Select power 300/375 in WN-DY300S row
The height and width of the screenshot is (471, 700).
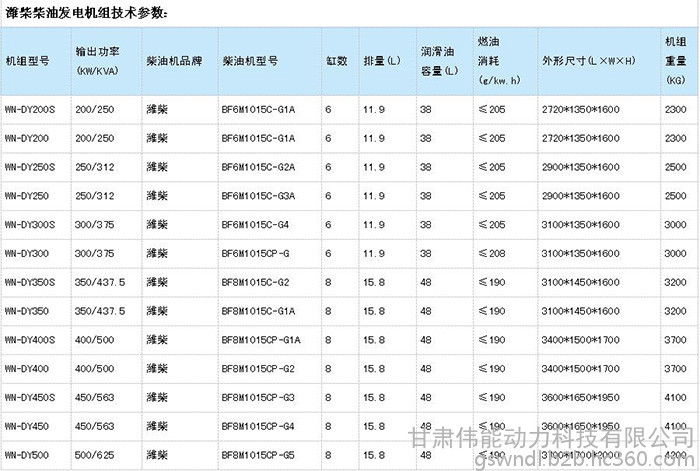(95, 225)
